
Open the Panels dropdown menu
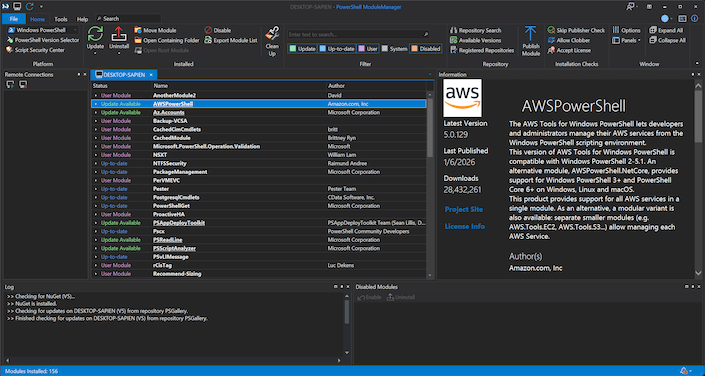click(626, 40)
